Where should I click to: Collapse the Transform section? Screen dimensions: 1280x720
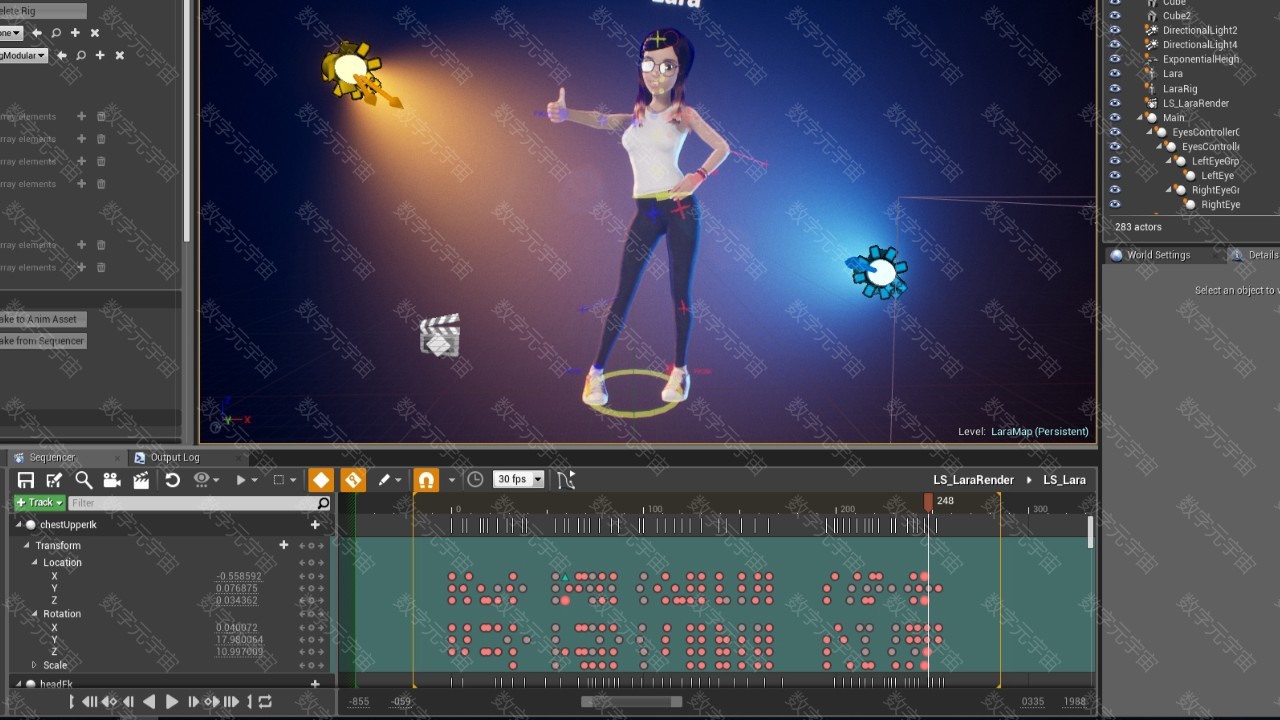27,546
